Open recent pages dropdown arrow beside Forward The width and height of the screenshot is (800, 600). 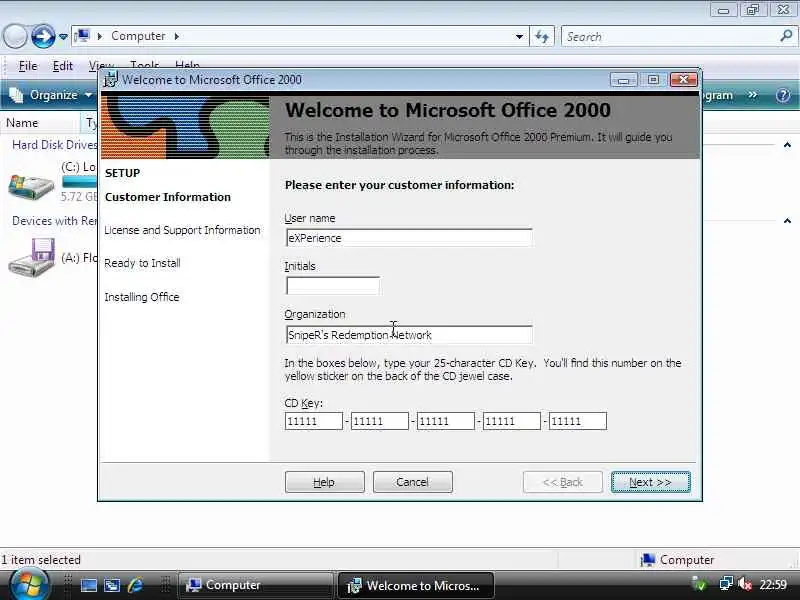63,37
